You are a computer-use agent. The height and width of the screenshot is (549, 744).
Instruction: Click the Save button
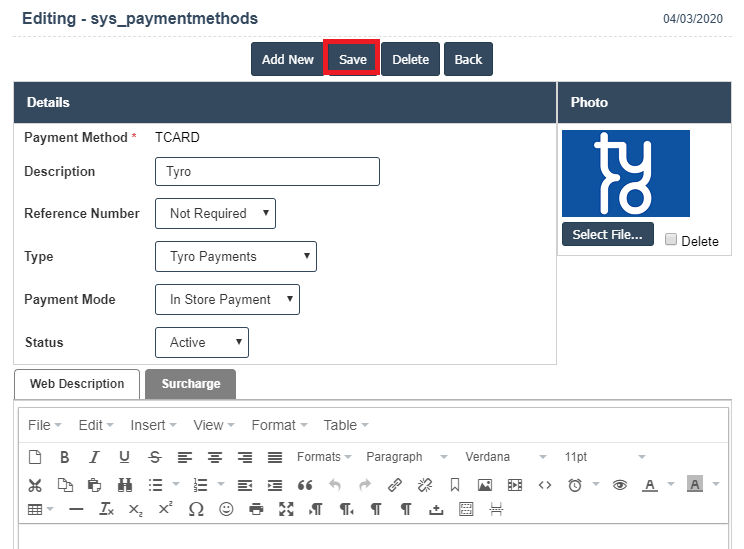point(352,59)
